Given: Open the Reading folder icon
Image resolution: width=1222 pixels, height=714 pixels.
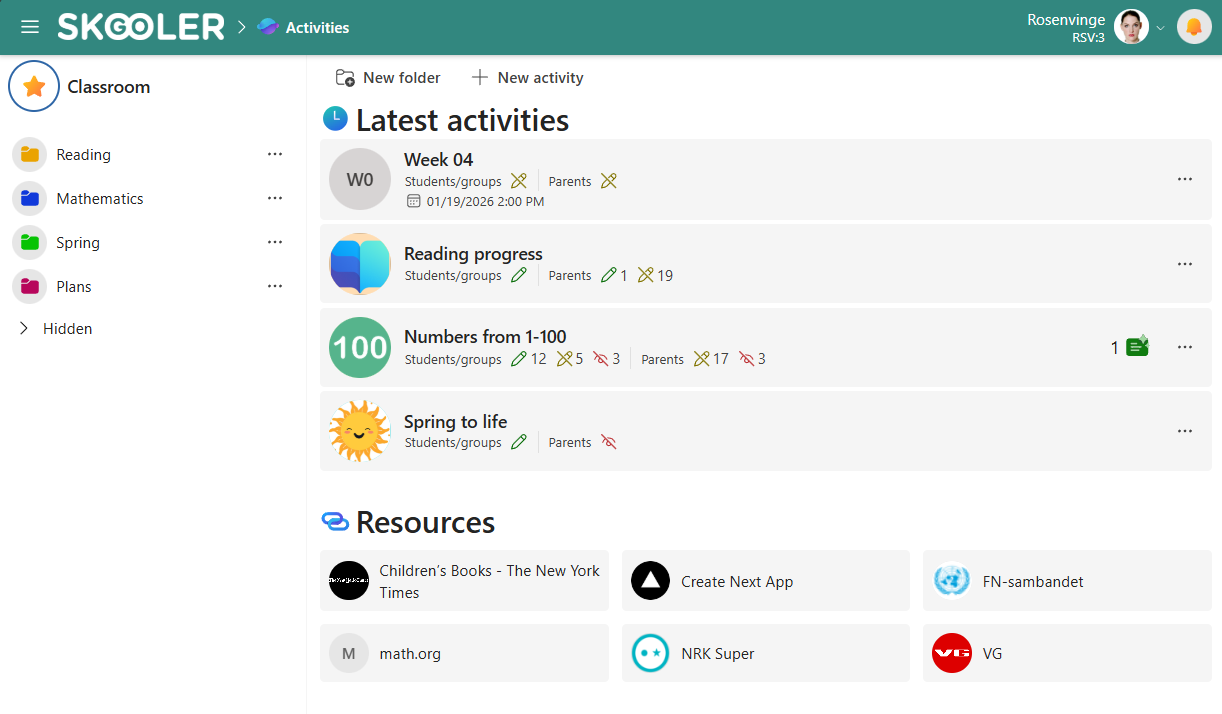Looking at the screenshot, I should 30,155.
